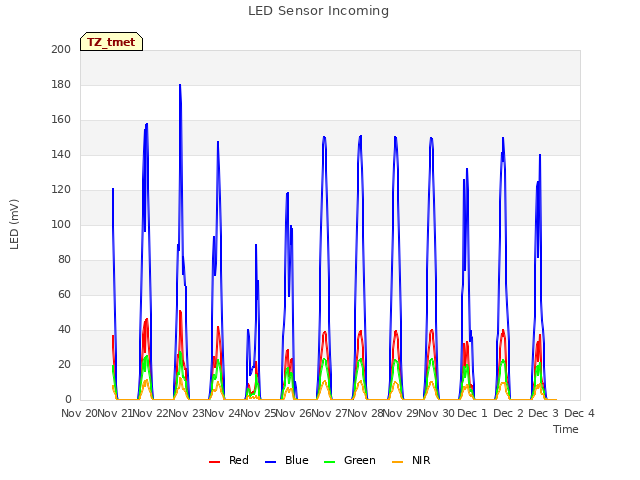Click the 100 y-axis tick value

(61, 224)
